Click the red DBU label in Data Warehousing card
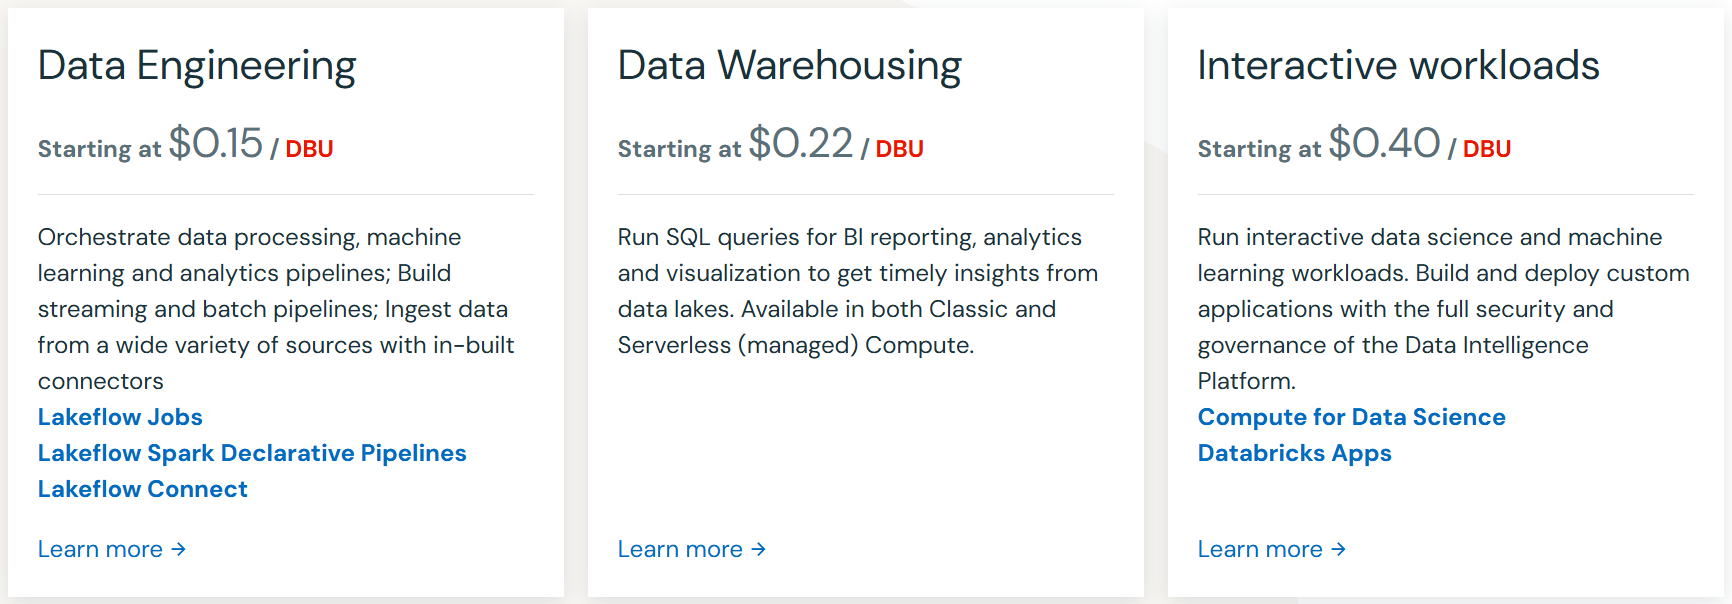Screen dimensions: 1732x604 coord(899,149)
